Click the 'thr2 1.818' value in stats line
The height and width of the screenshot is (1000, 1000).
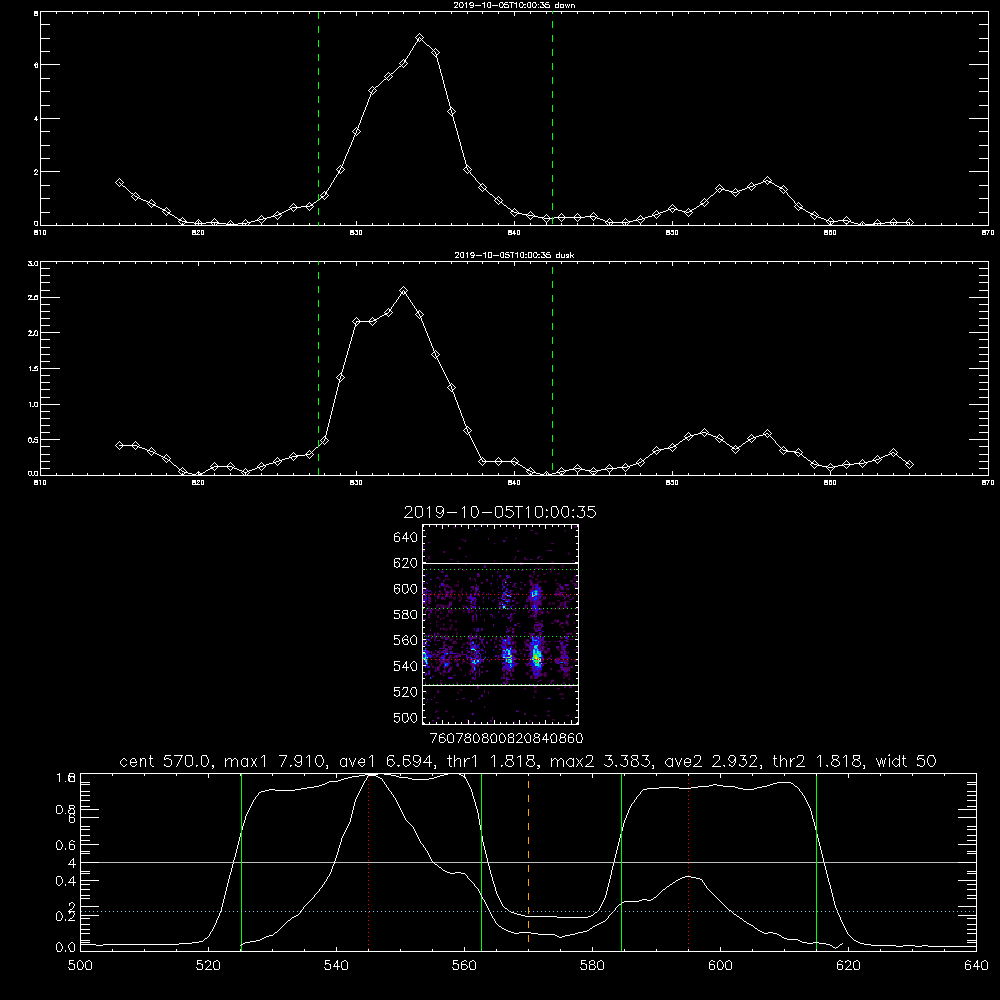[x=818, y=761]
